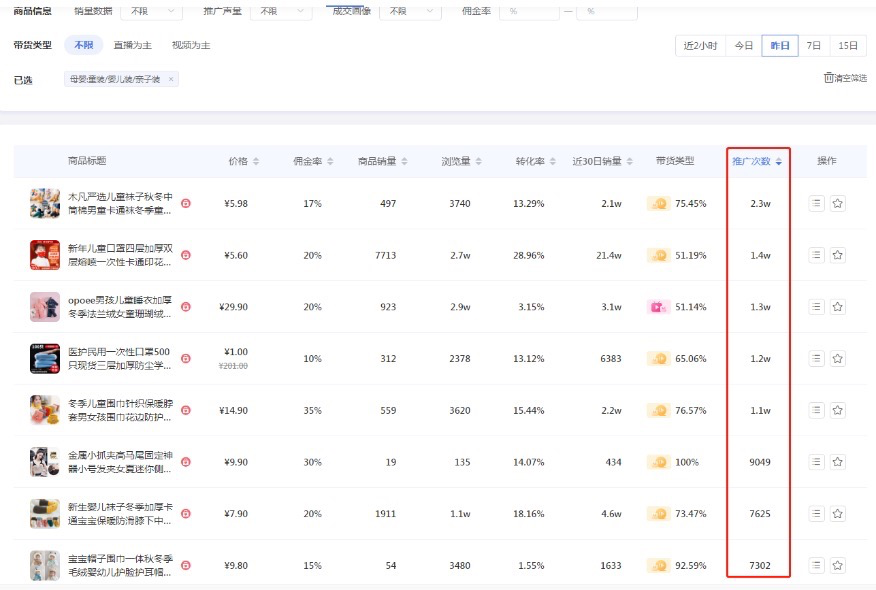Click the 2.3w promotion count cell
Screen dimensions: 876x590
[760, 203]
